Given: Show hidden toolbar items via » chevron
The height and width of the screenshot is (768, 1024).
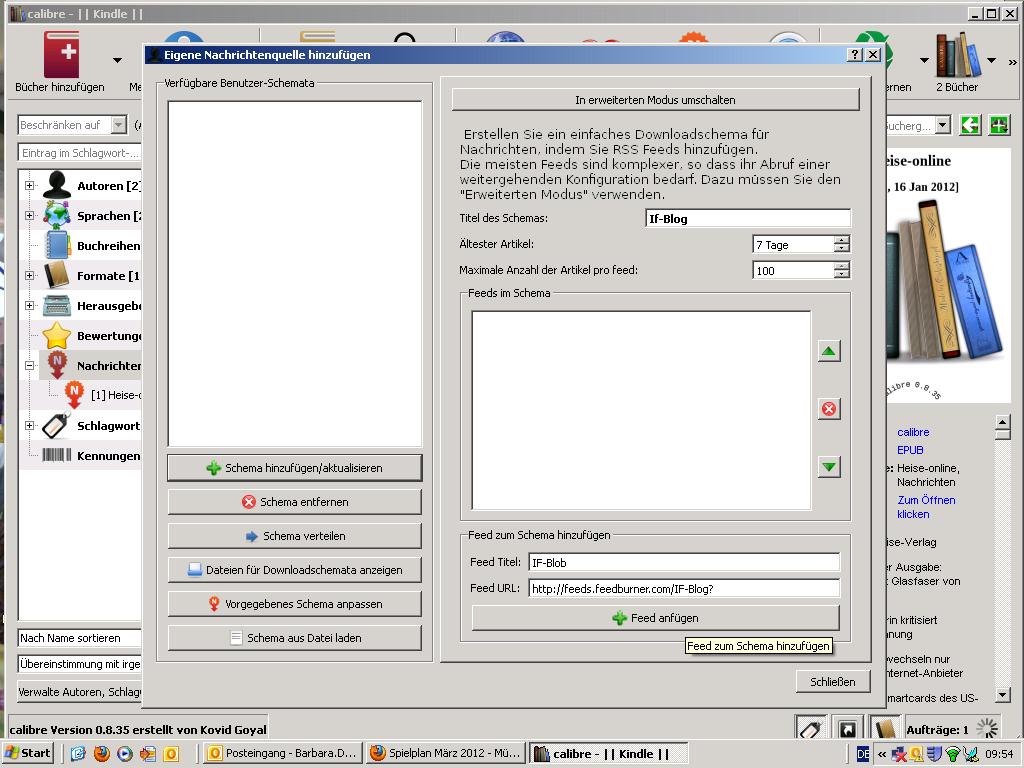Looking at the screenshot, I should pyautogui.click(x=1012, y=62).
